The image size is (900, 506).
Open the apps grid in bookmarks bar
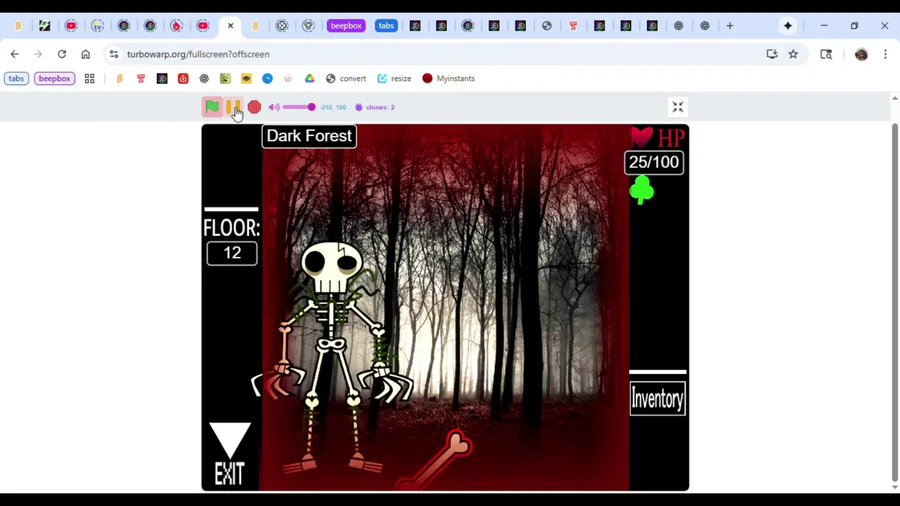90,79
